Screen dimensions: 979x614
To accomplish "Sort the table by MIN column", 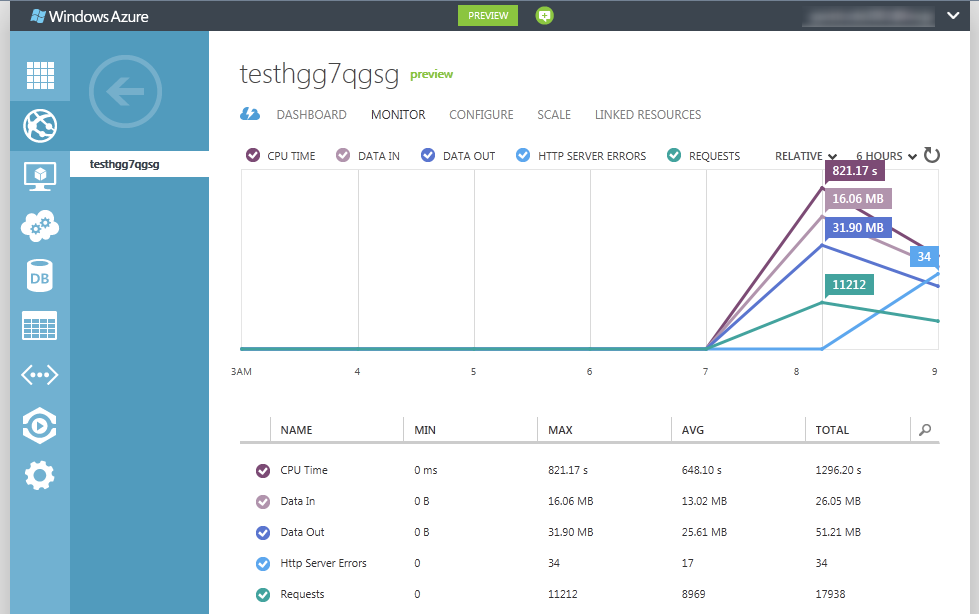I will [x=425, y=430].
